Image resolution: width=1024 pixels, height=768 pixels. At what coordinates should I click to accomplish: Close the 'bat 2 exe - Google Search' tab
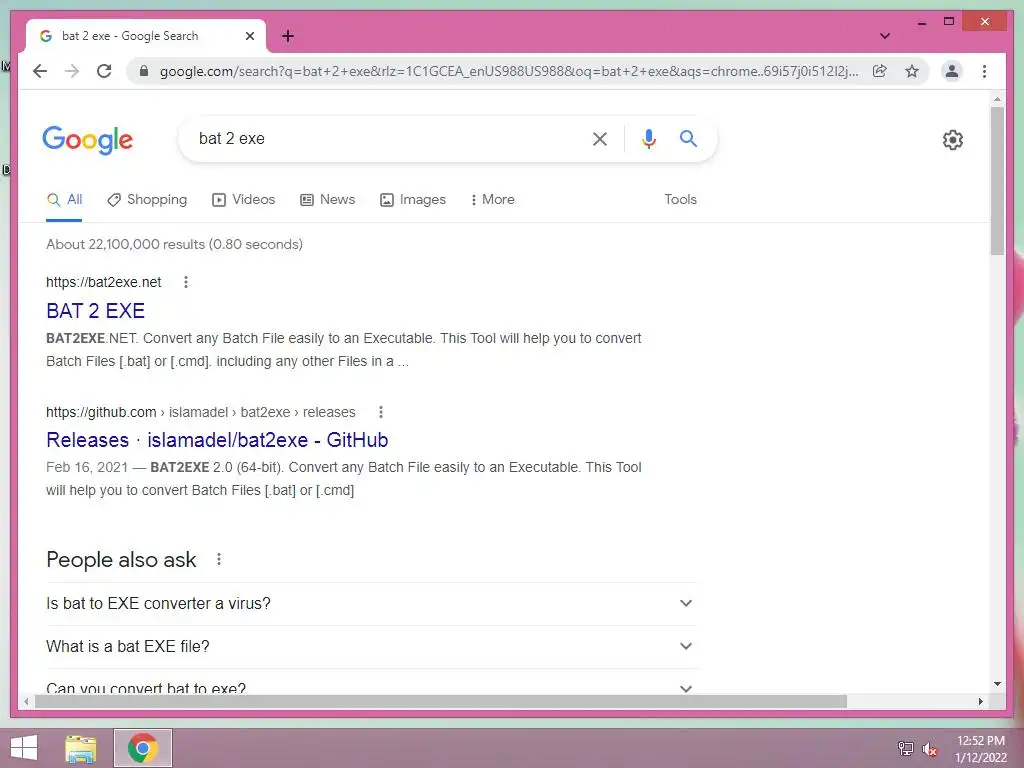click(x=249, y=37)
